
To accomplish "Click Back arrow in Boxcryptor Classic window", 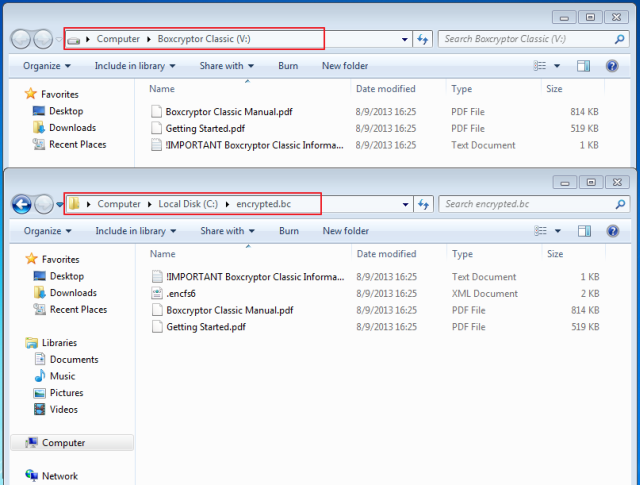I will coord(20,39).
